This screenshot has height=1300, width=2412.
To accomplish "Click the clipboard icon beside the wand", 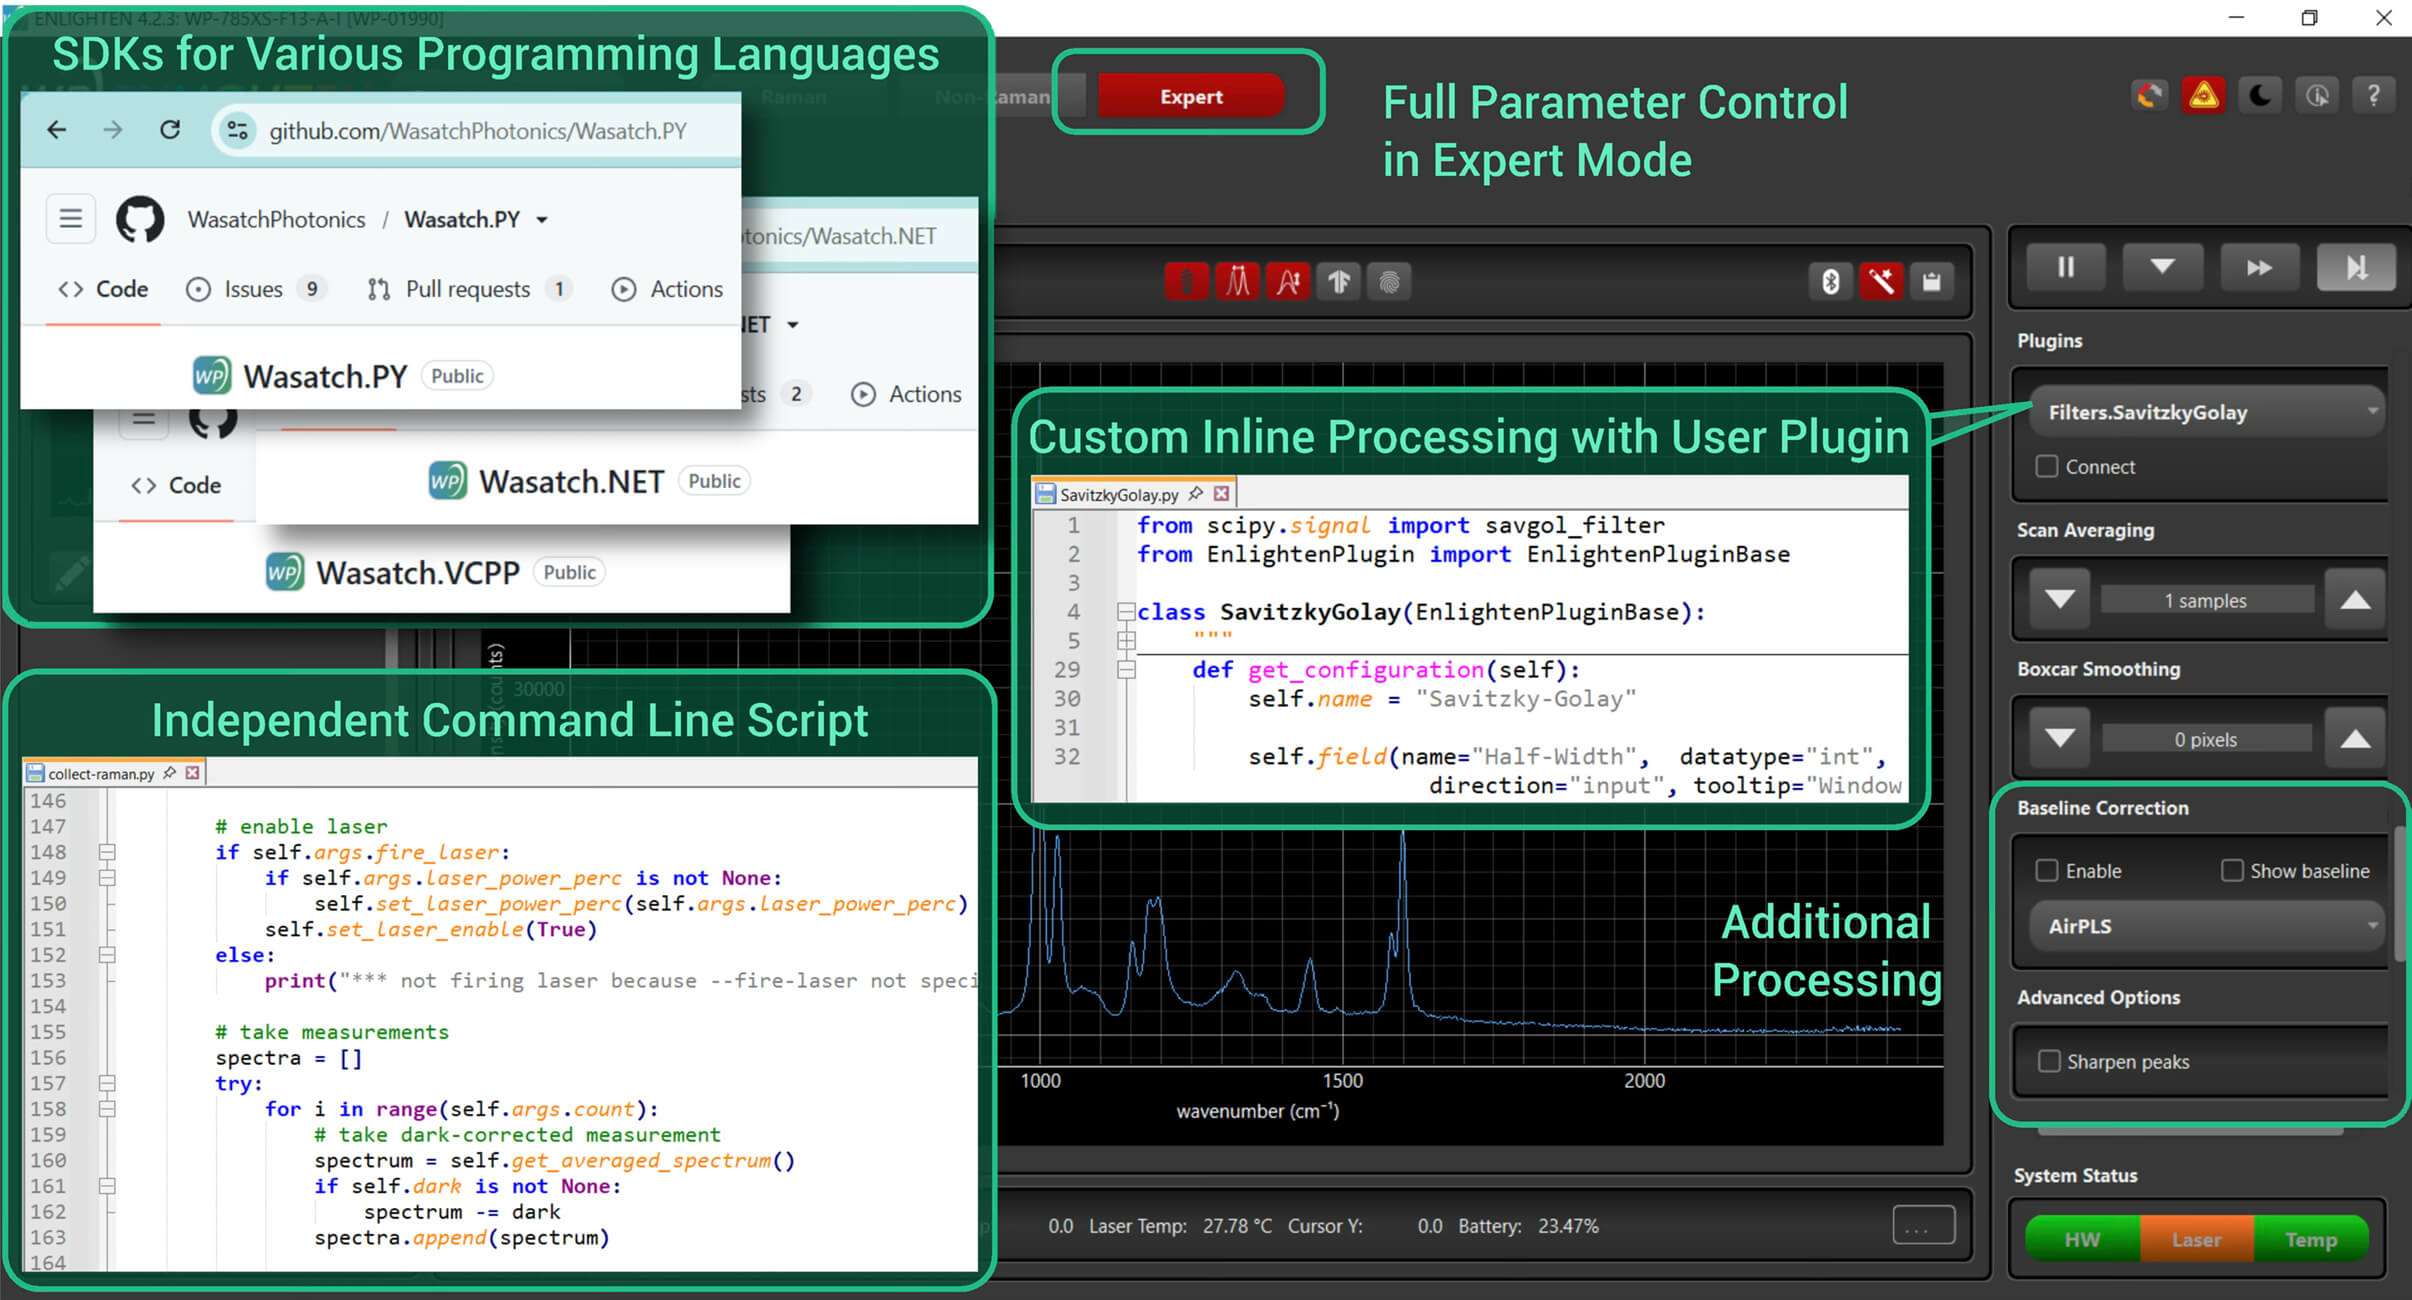I will click(x=1932, y=282).
